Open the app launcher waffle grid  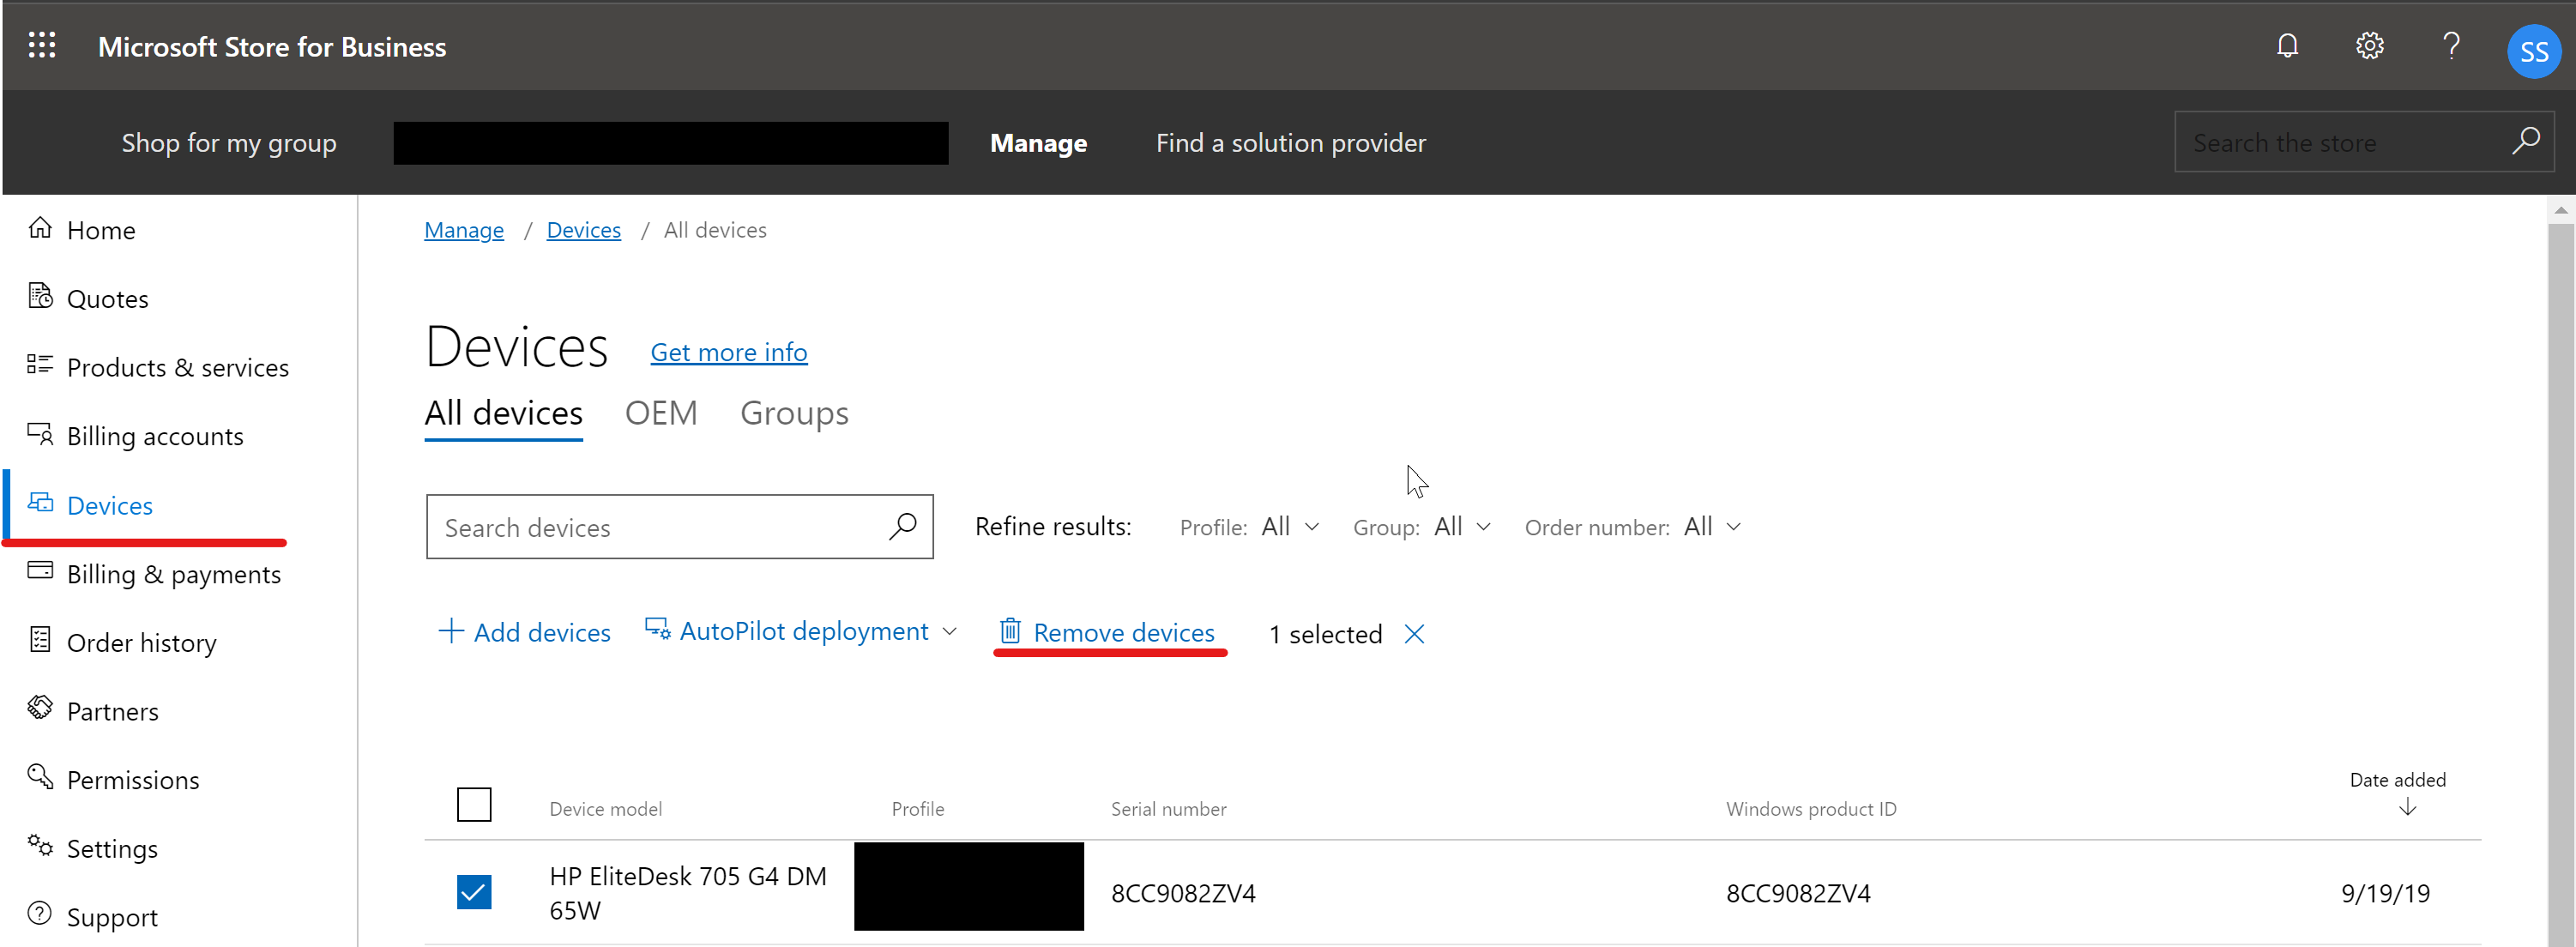(x=41, y=45)
